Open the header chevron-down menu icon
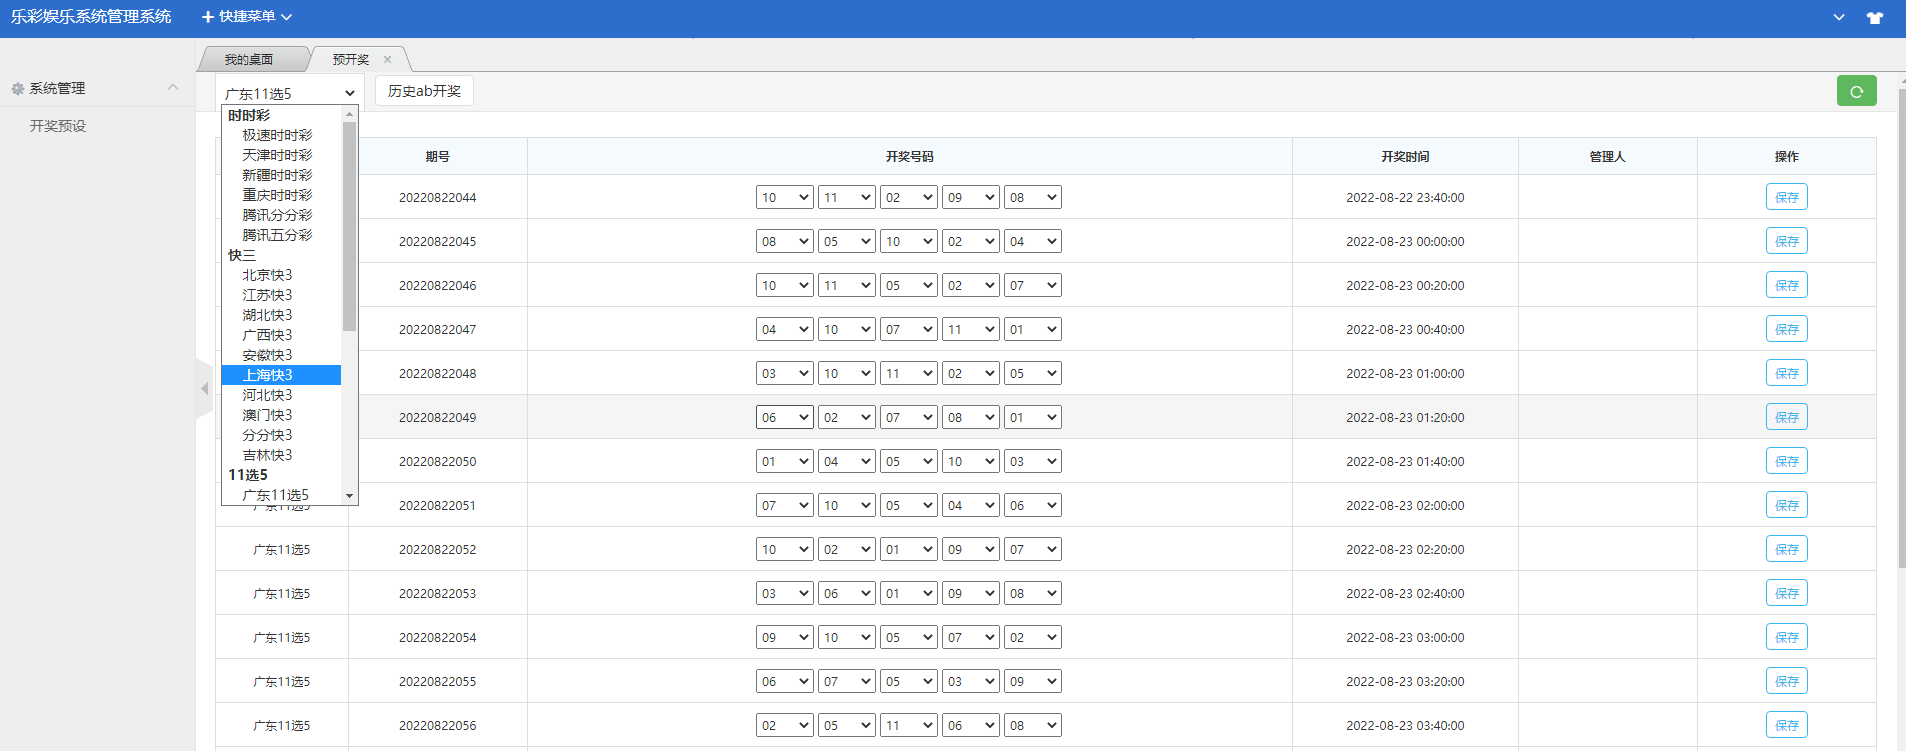The width and height of the screenshot is (1906, 751). pyautogui.click(x=1839, y=17)
